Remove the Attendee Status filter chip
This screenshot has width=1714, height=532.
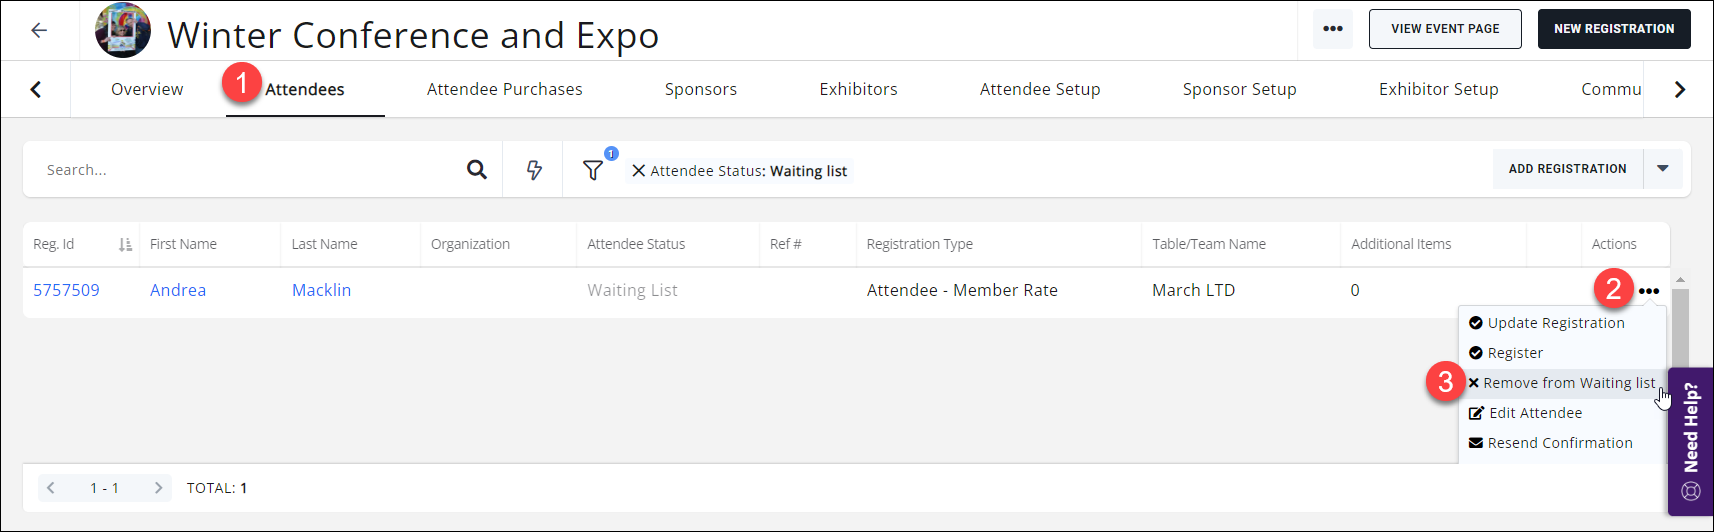[638, 171]
